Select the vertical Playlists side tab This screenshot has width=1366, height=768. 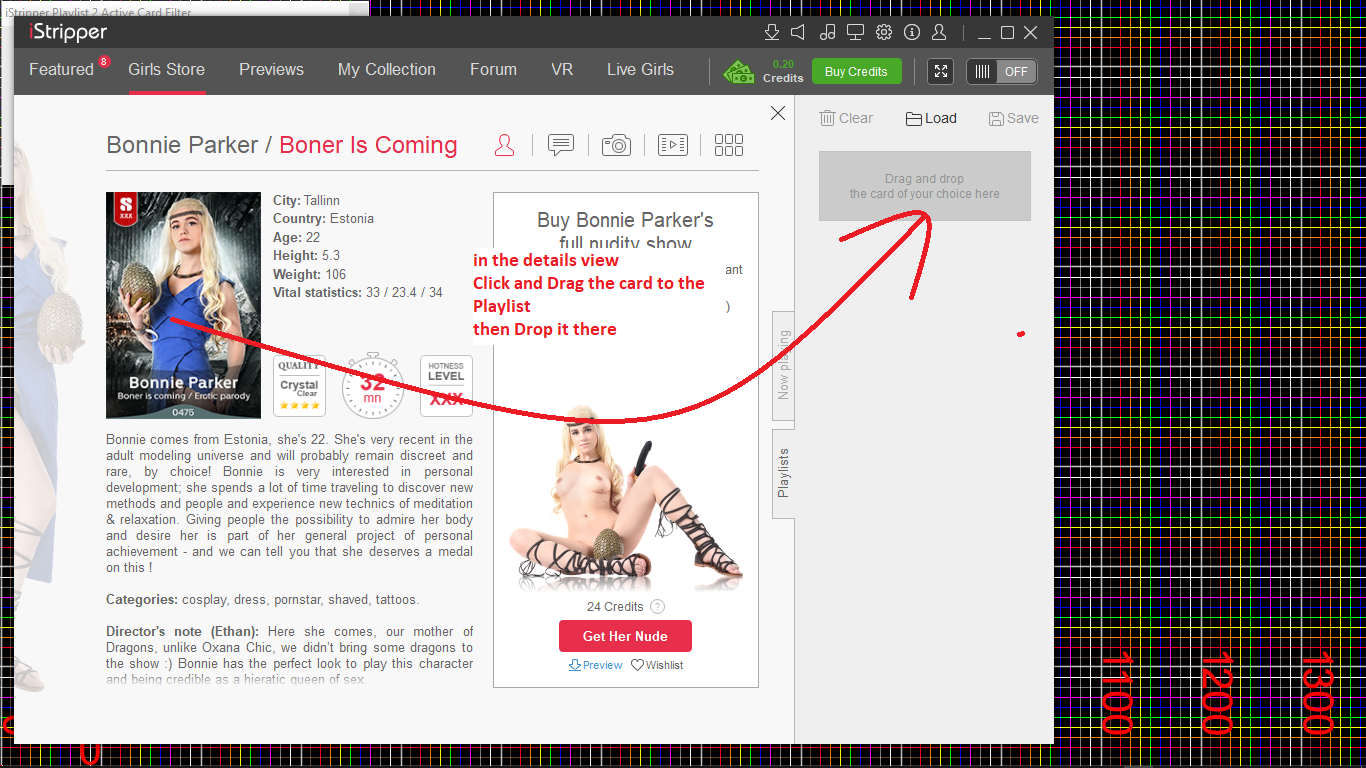pyautogui.click(x=783, y=473)
